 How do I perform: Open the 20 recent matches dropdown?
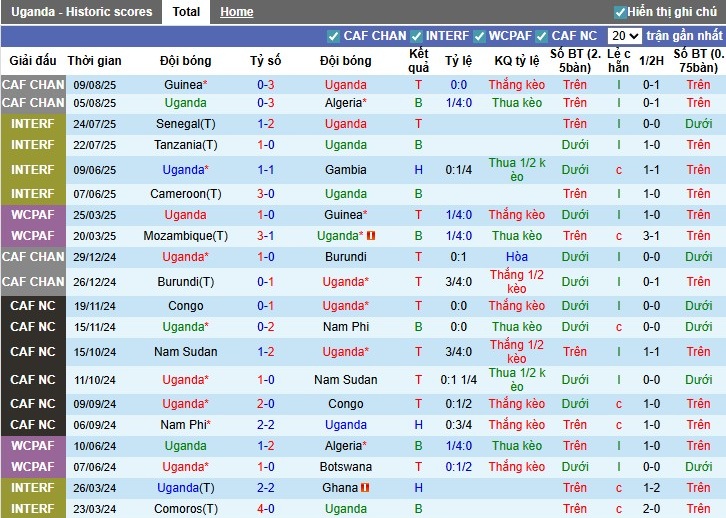624,36
